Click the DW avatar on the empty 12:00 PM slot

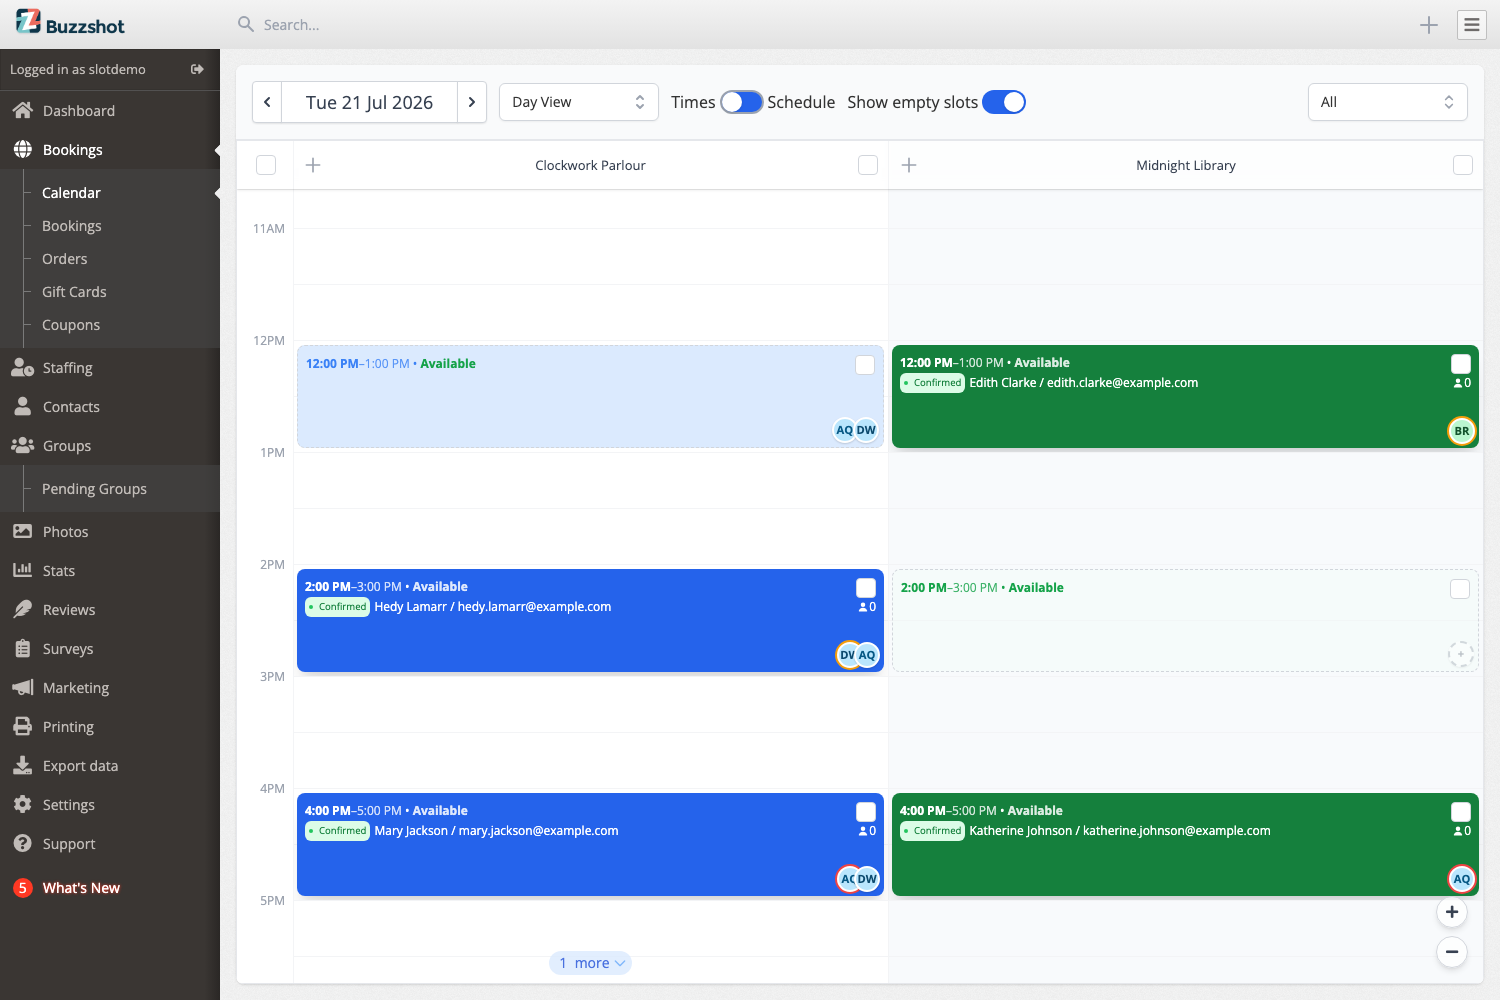point(866,430)
